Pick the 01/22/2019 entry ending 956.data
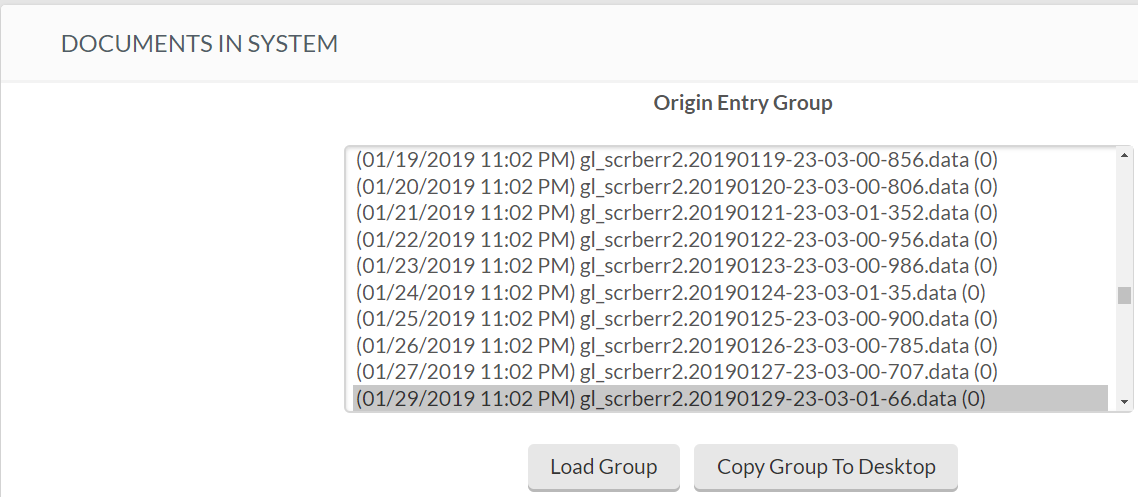 click(x=677, y=240)
